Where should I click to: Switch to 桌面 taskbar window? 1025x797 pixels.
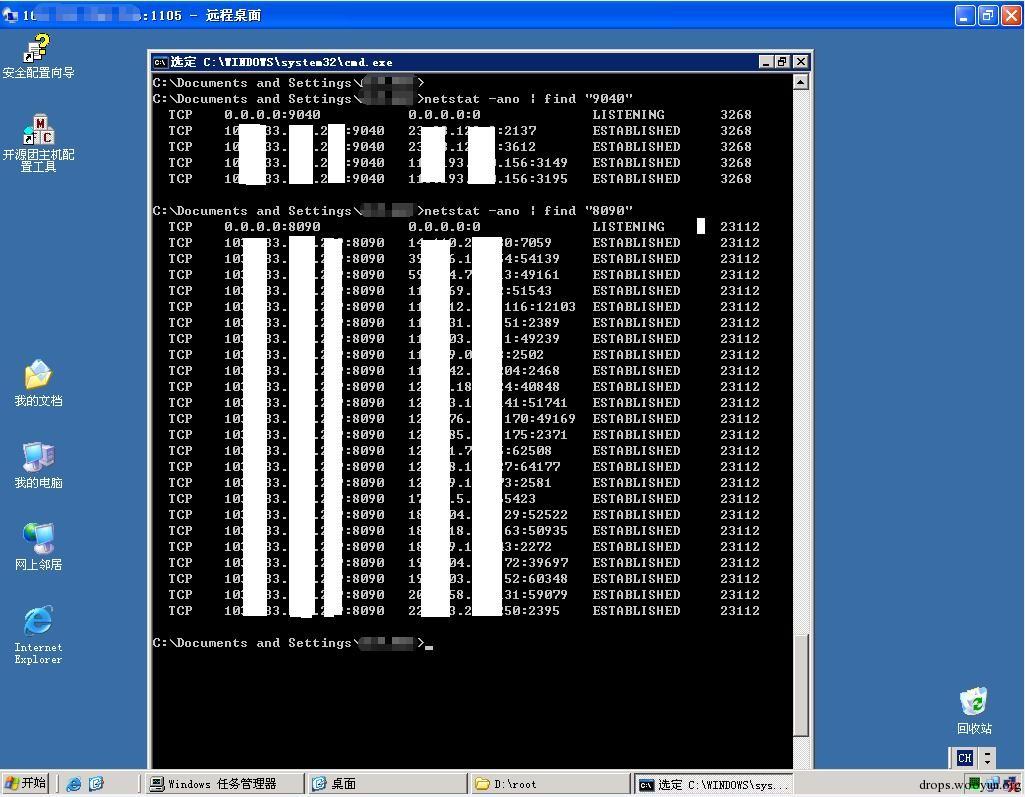386,784
